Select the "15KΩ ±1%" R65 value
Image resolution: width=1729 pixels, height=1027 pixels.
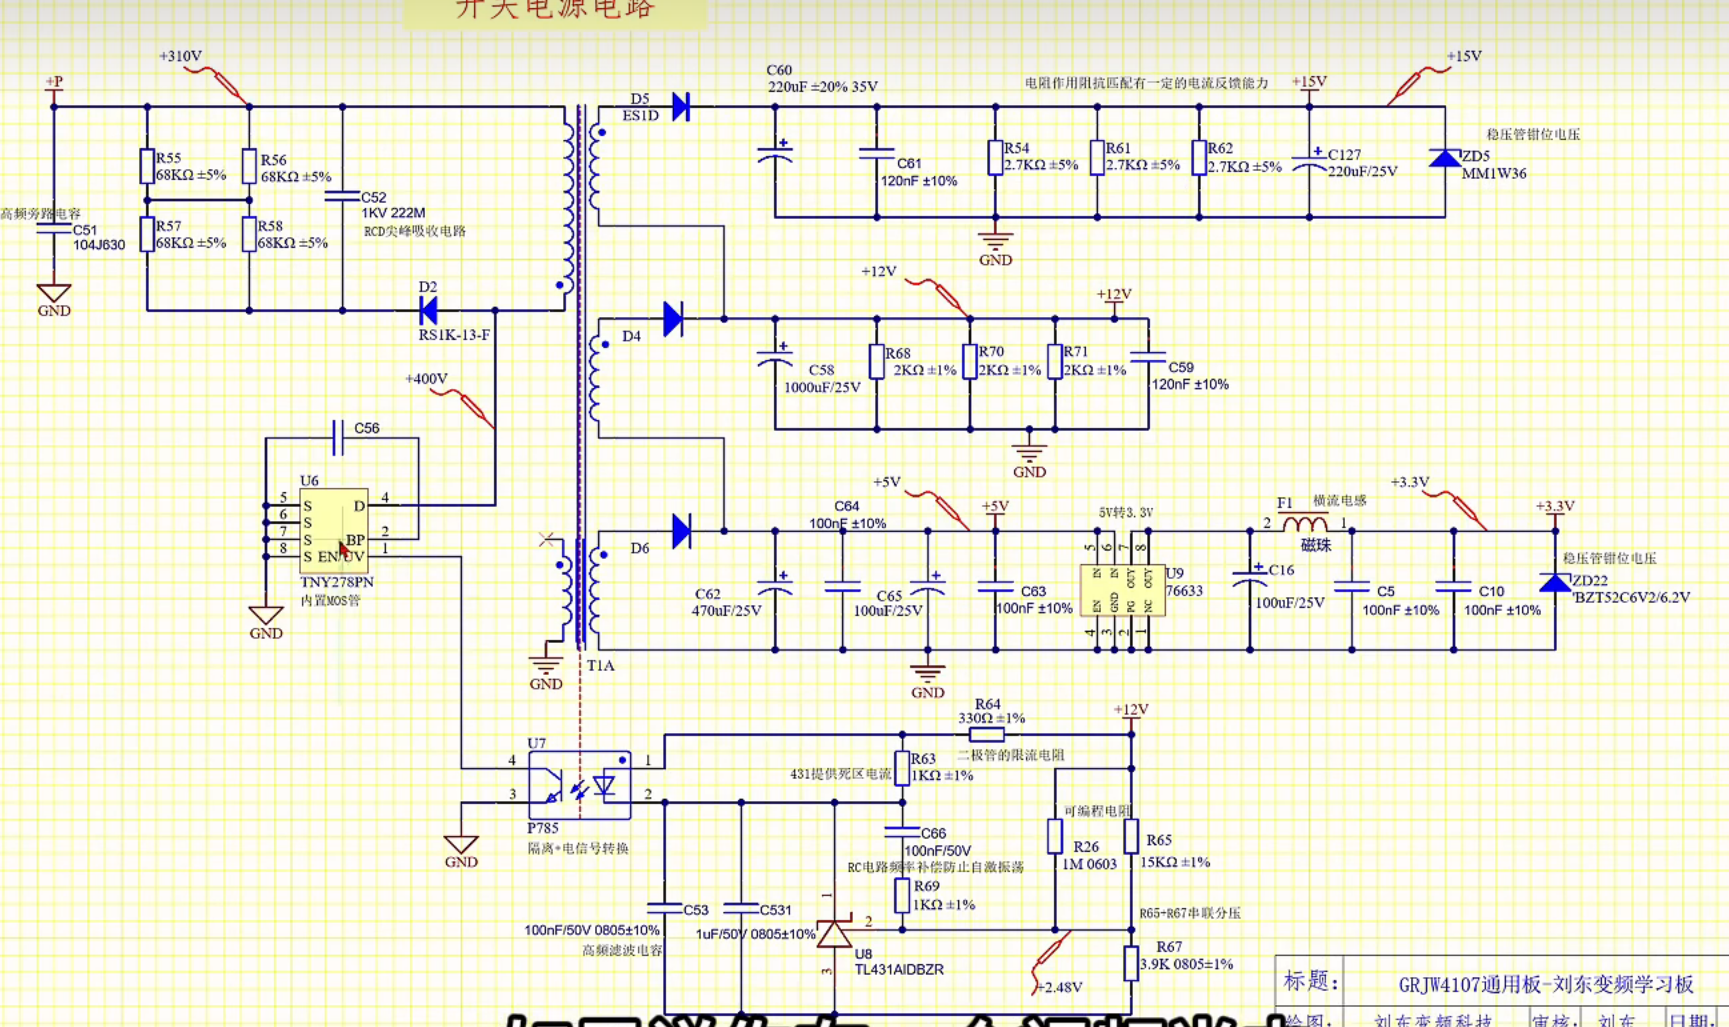(1175, 862)
